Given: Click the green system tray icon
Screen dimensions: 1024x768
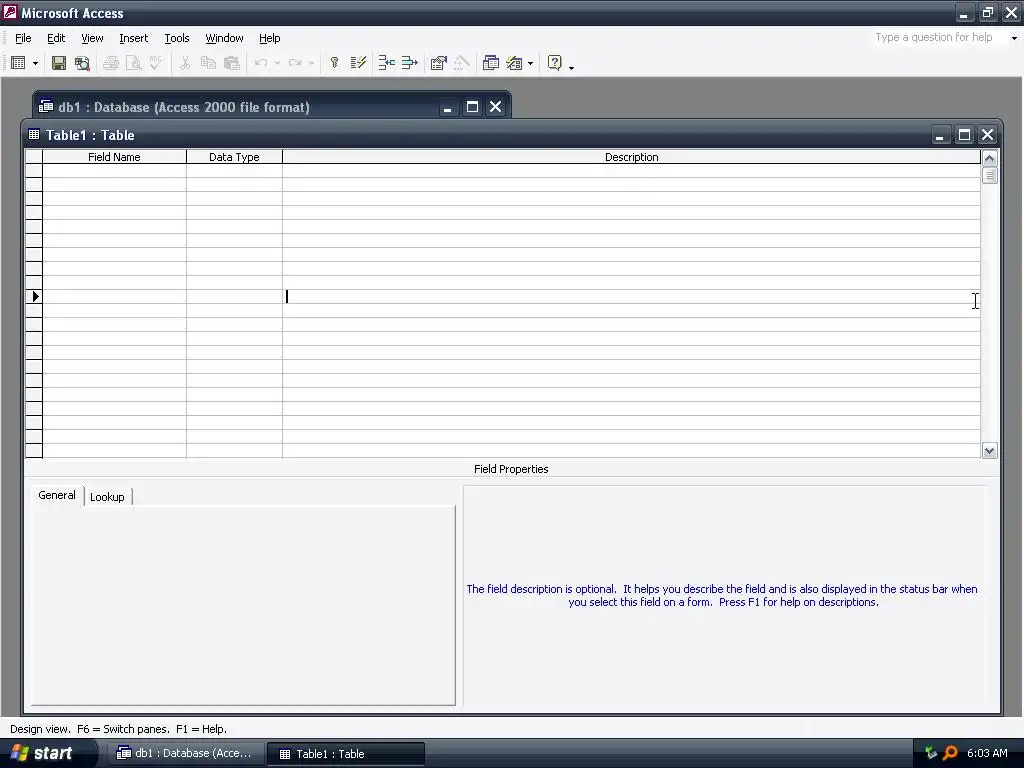Looking at the screenshot, I should coord(931,753).
